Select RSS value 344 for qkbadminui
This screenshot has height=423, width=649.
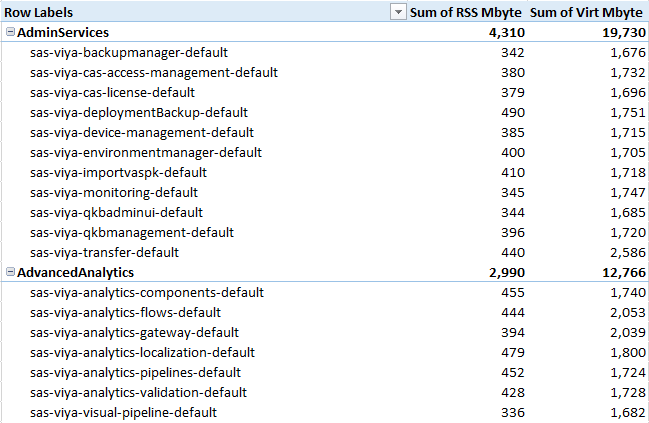point(513,213)
